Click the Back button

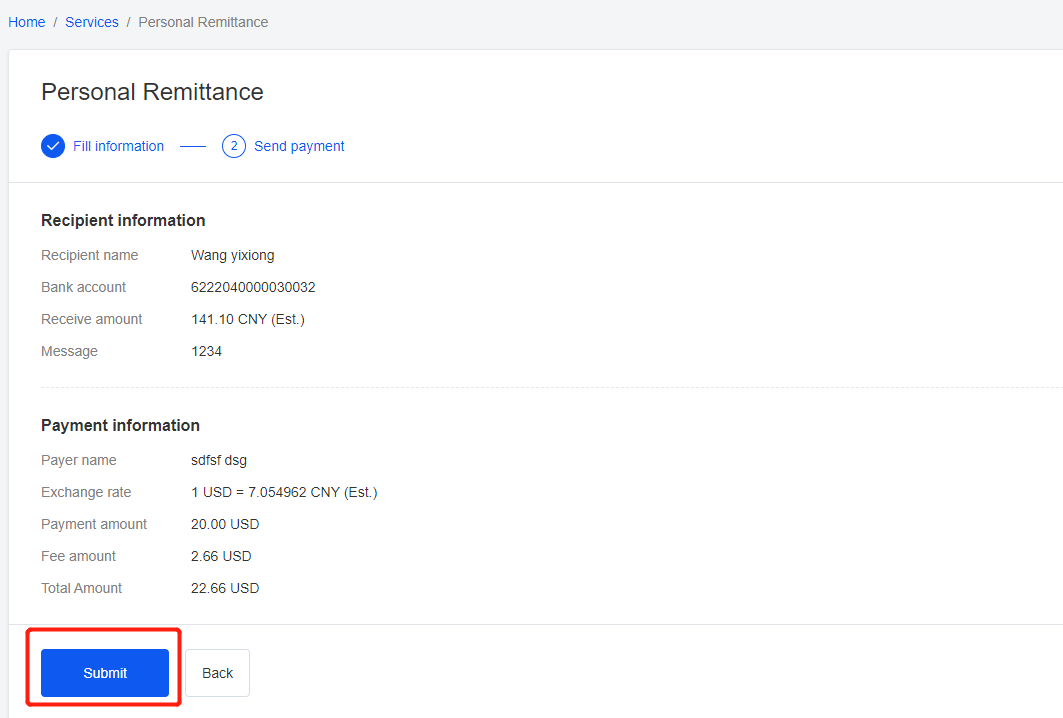(x=218, y=673)
